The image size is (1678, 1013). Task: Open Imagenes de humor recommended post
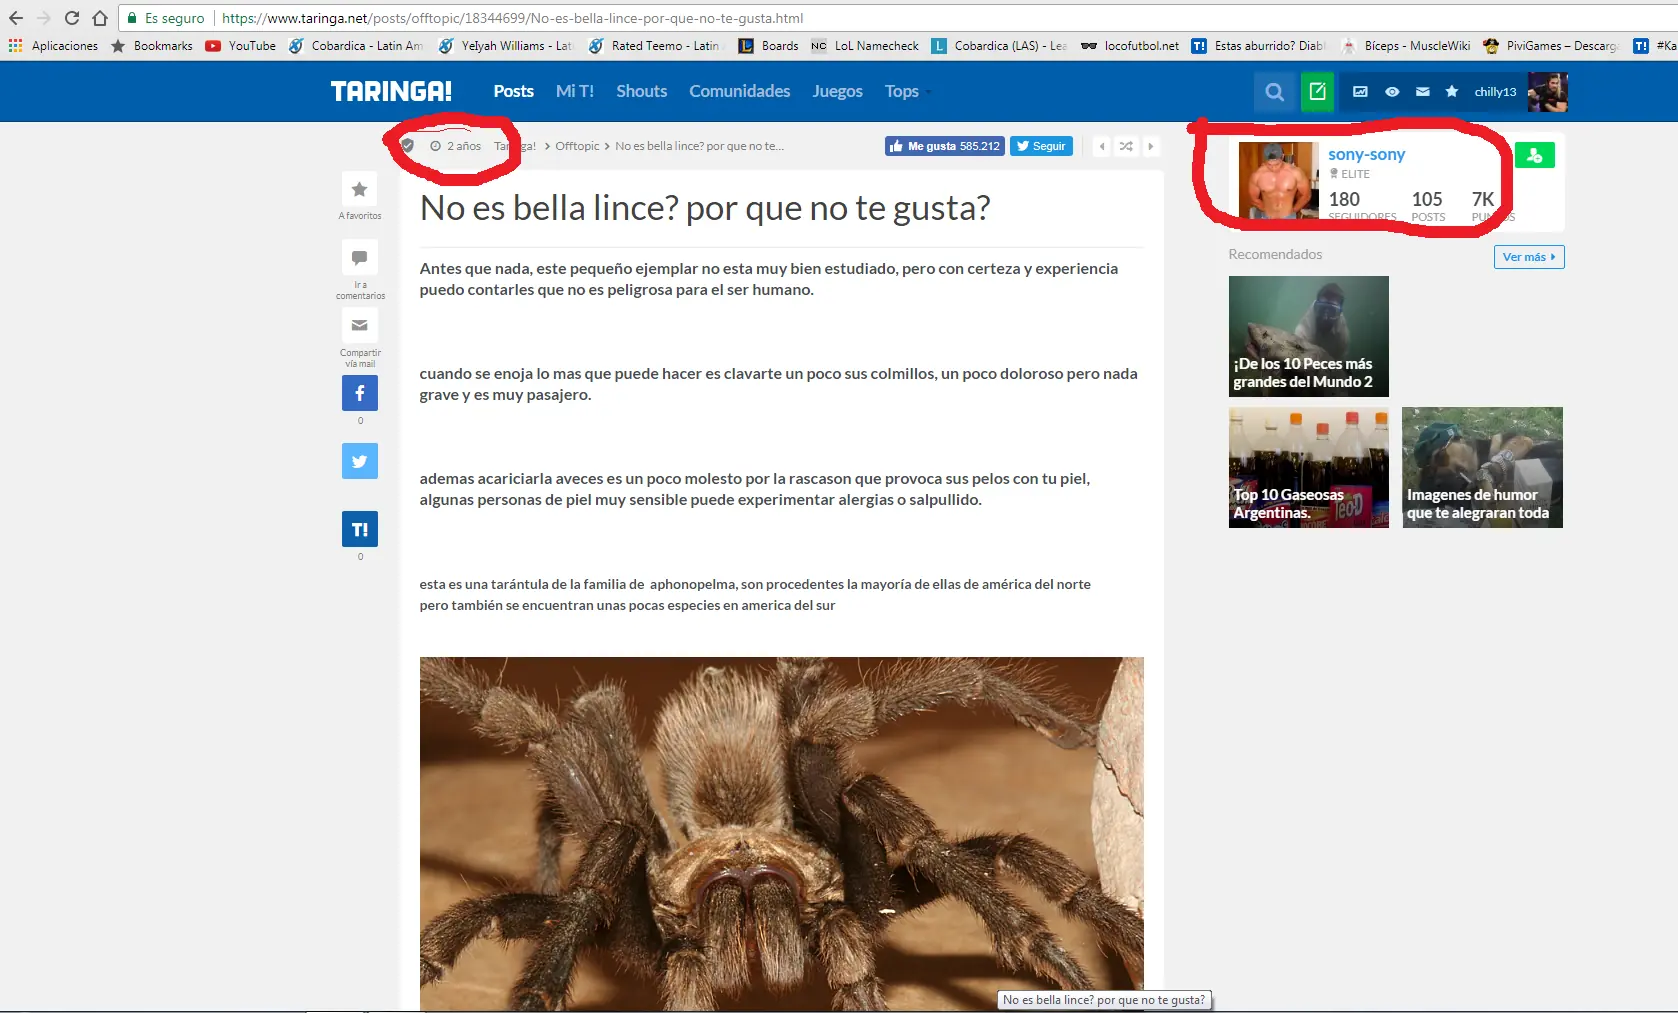[x=1482, y=467]
